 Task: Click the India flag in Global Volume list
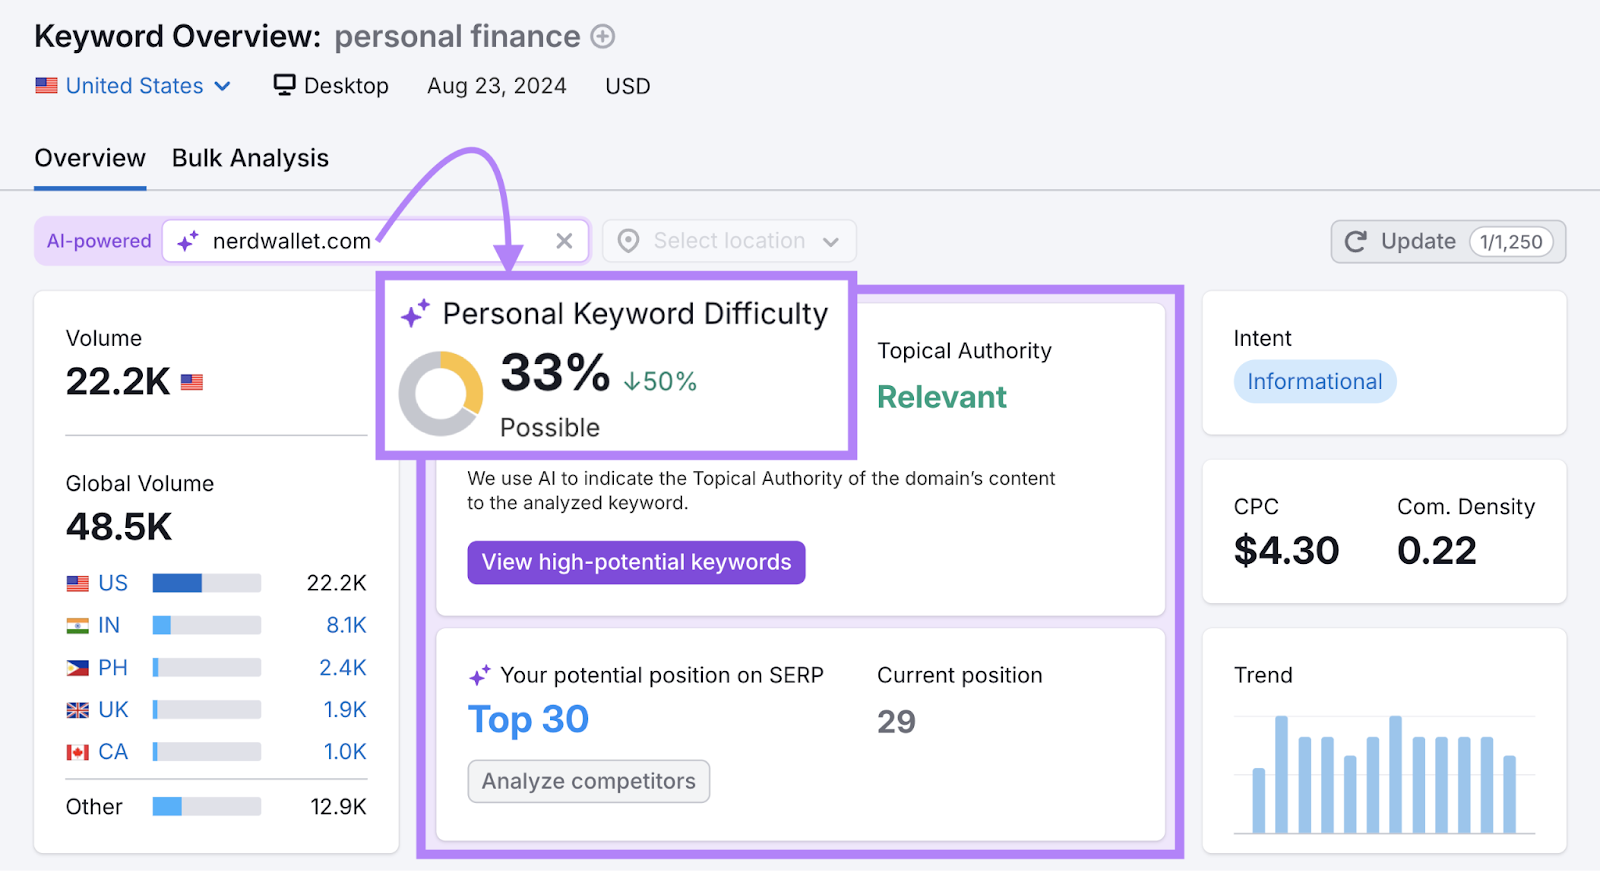(x=77, y=624)
